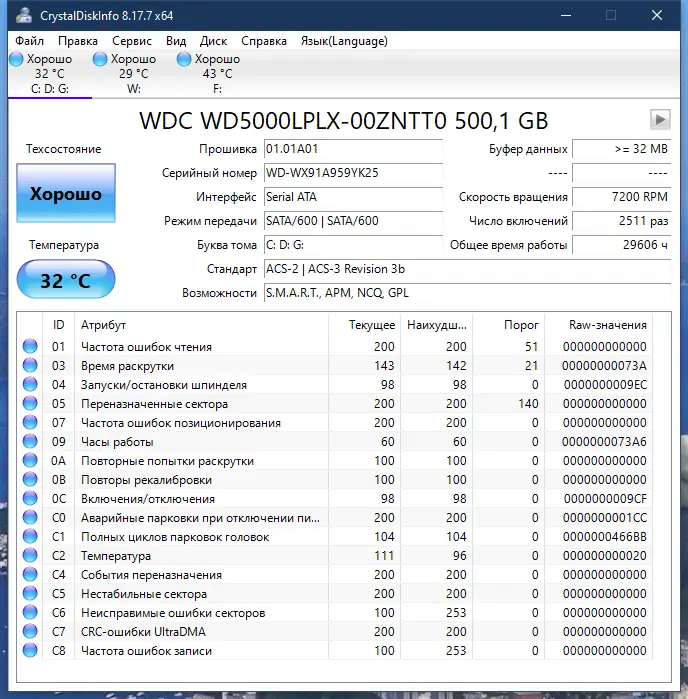Open the Вид menu
Screen dimensions: 688x699
click(176, 41)
